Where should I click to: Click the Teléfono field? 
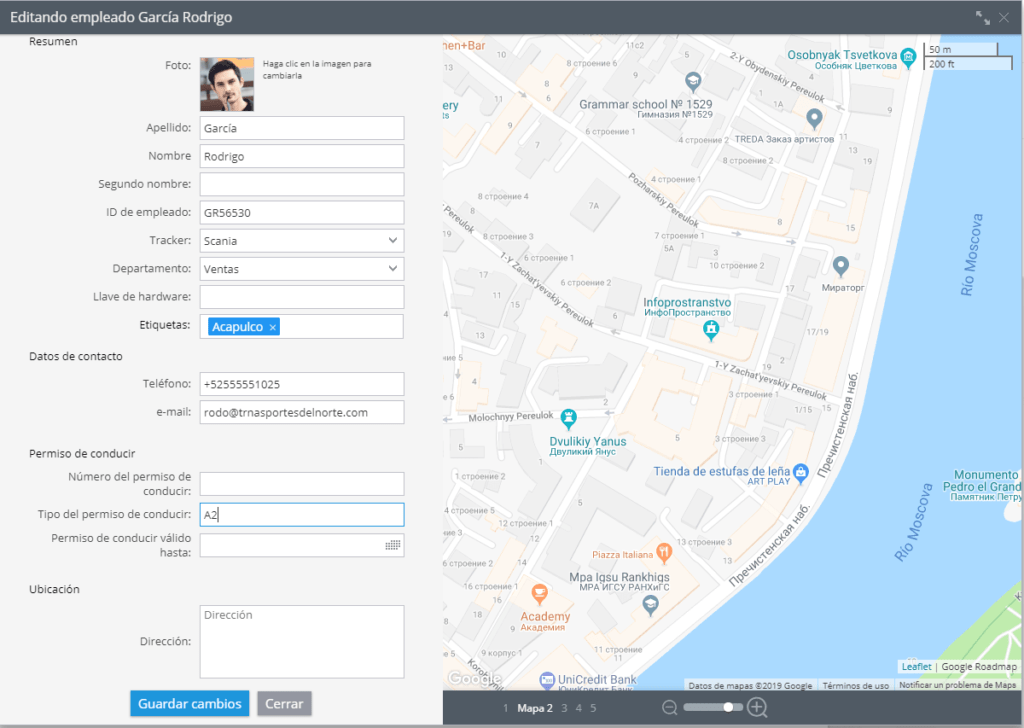[x=302, y=384]
